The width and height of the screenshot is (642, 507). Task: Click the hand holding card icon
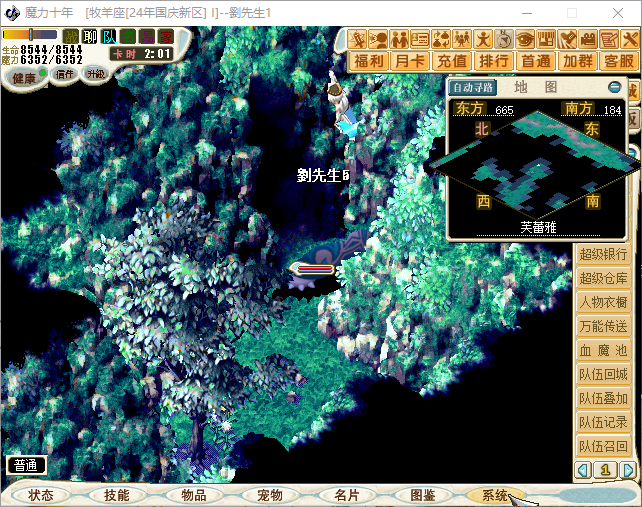567,39
